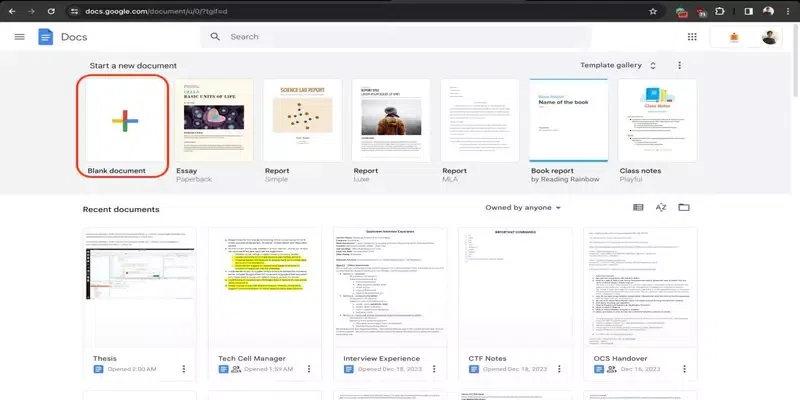Expand the Template gallery

618,65
